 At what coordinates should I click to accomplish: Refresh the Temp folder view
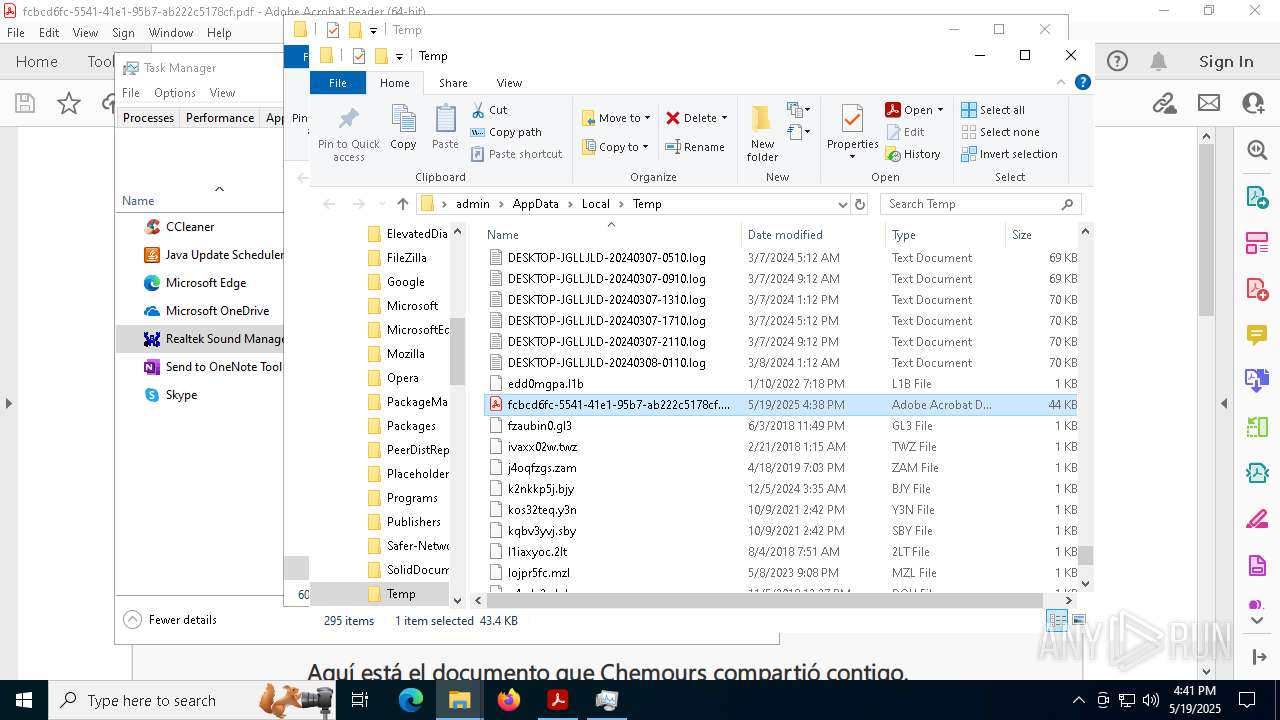click(859, 204)
